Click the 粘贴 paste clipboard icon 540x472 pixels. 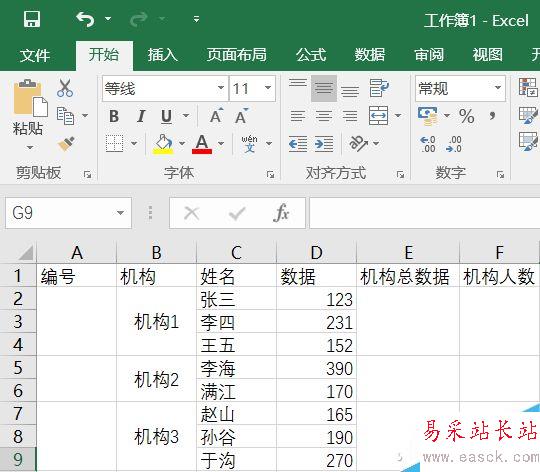(30, 97)
